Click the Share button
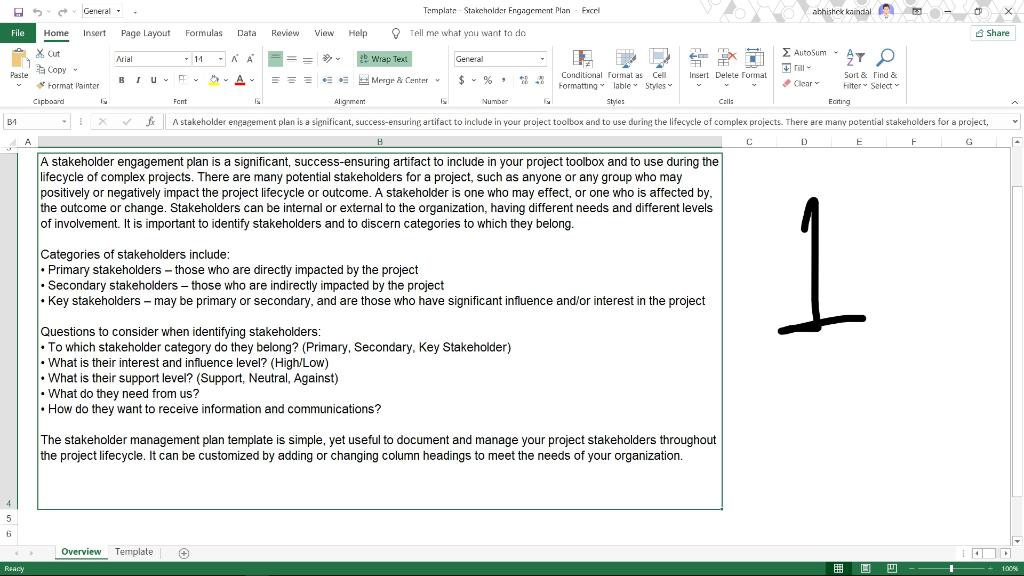 [x=990, y=32]
